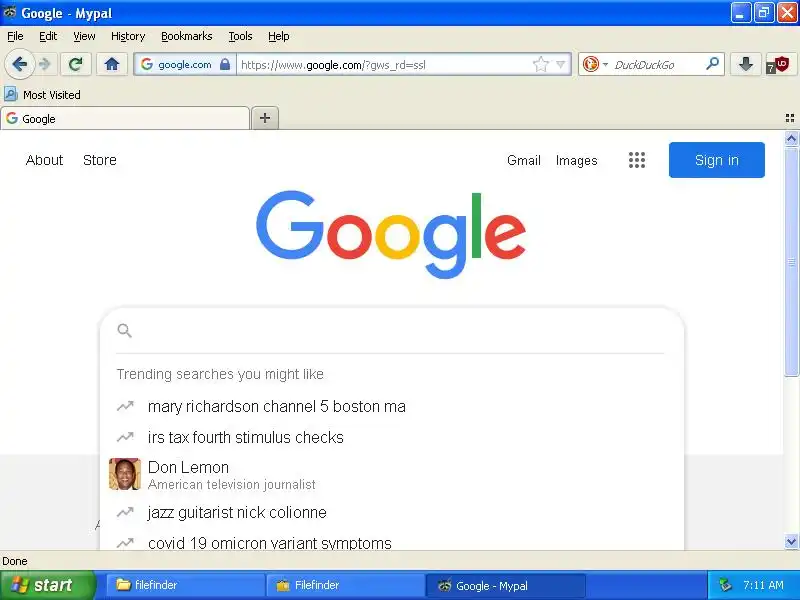Reload the page with the green refresh icon

tap(76, 64)
